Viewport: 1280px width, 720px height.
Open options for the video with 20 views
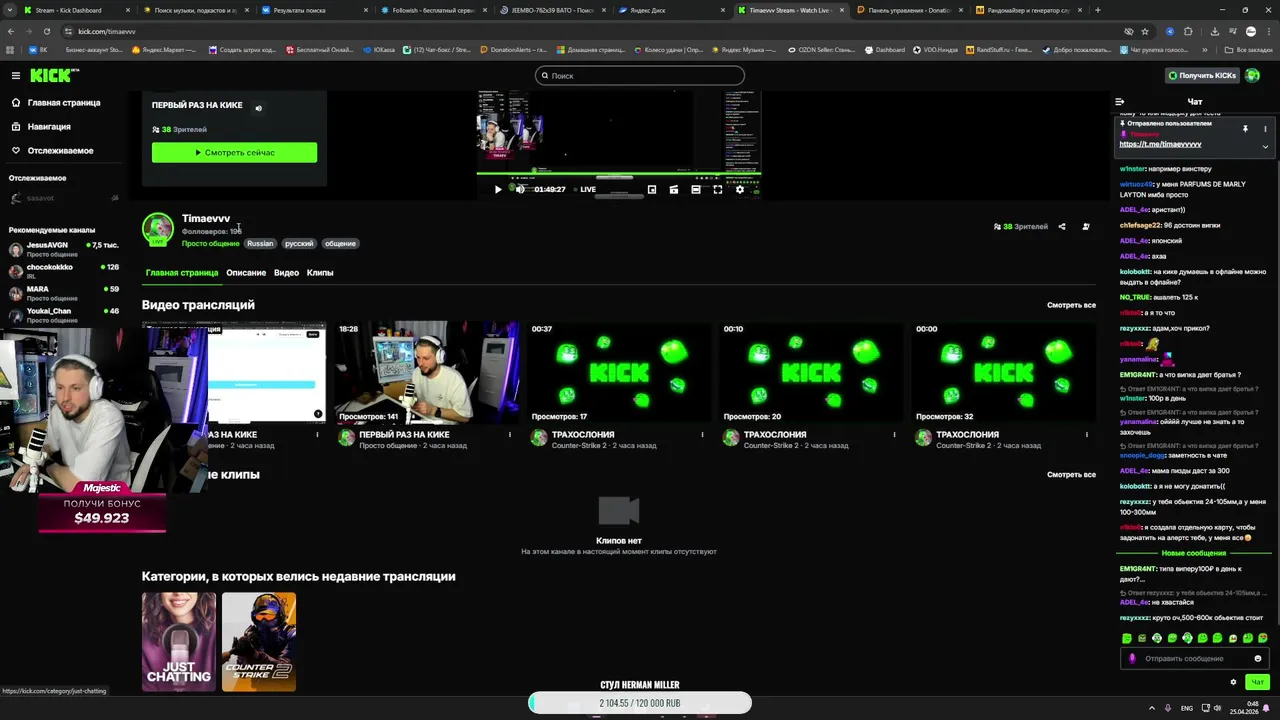coord(894,435)
